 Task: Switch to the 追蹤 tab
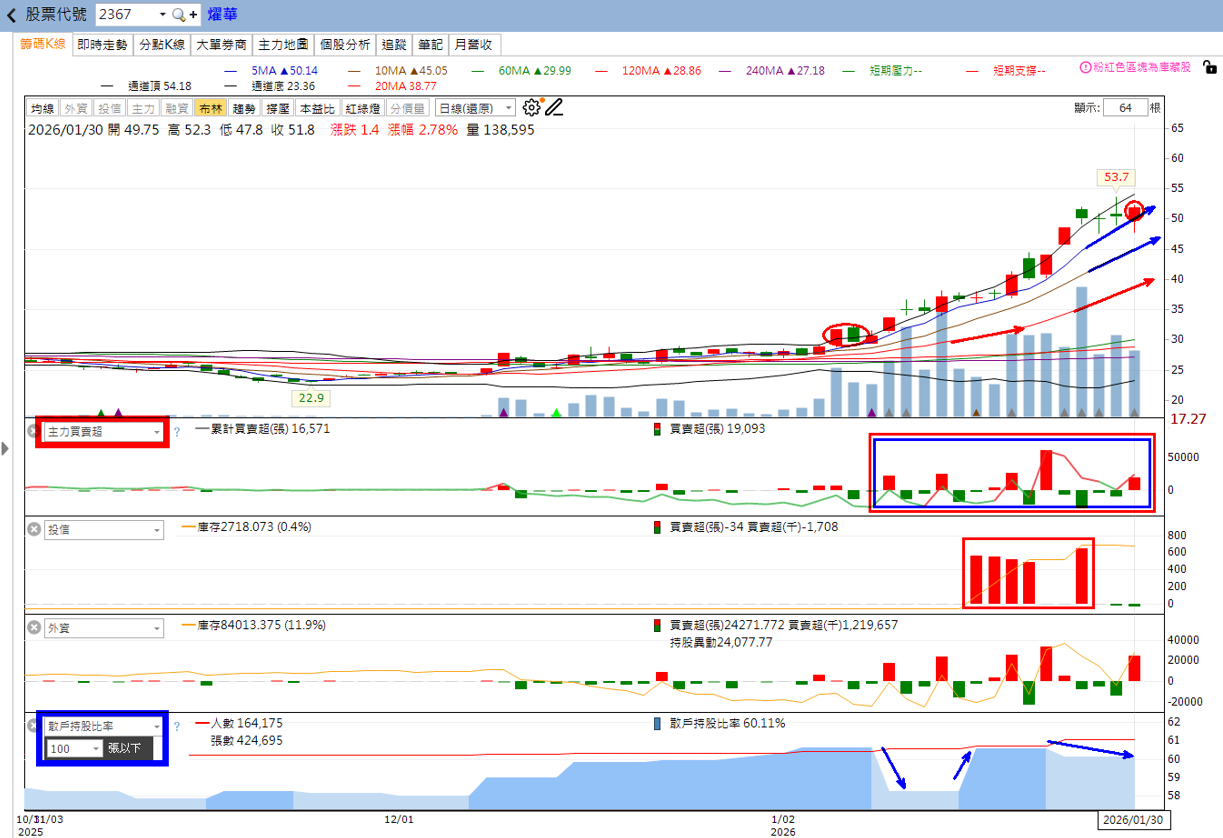[x=394, y=44]
